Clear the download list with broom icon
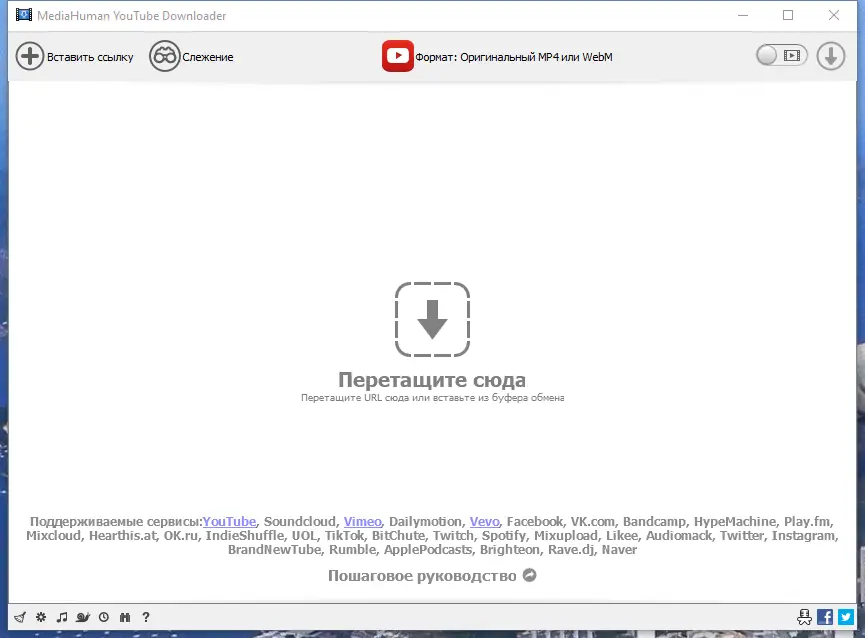Screen dimensions: 865x638 point(20,617)
